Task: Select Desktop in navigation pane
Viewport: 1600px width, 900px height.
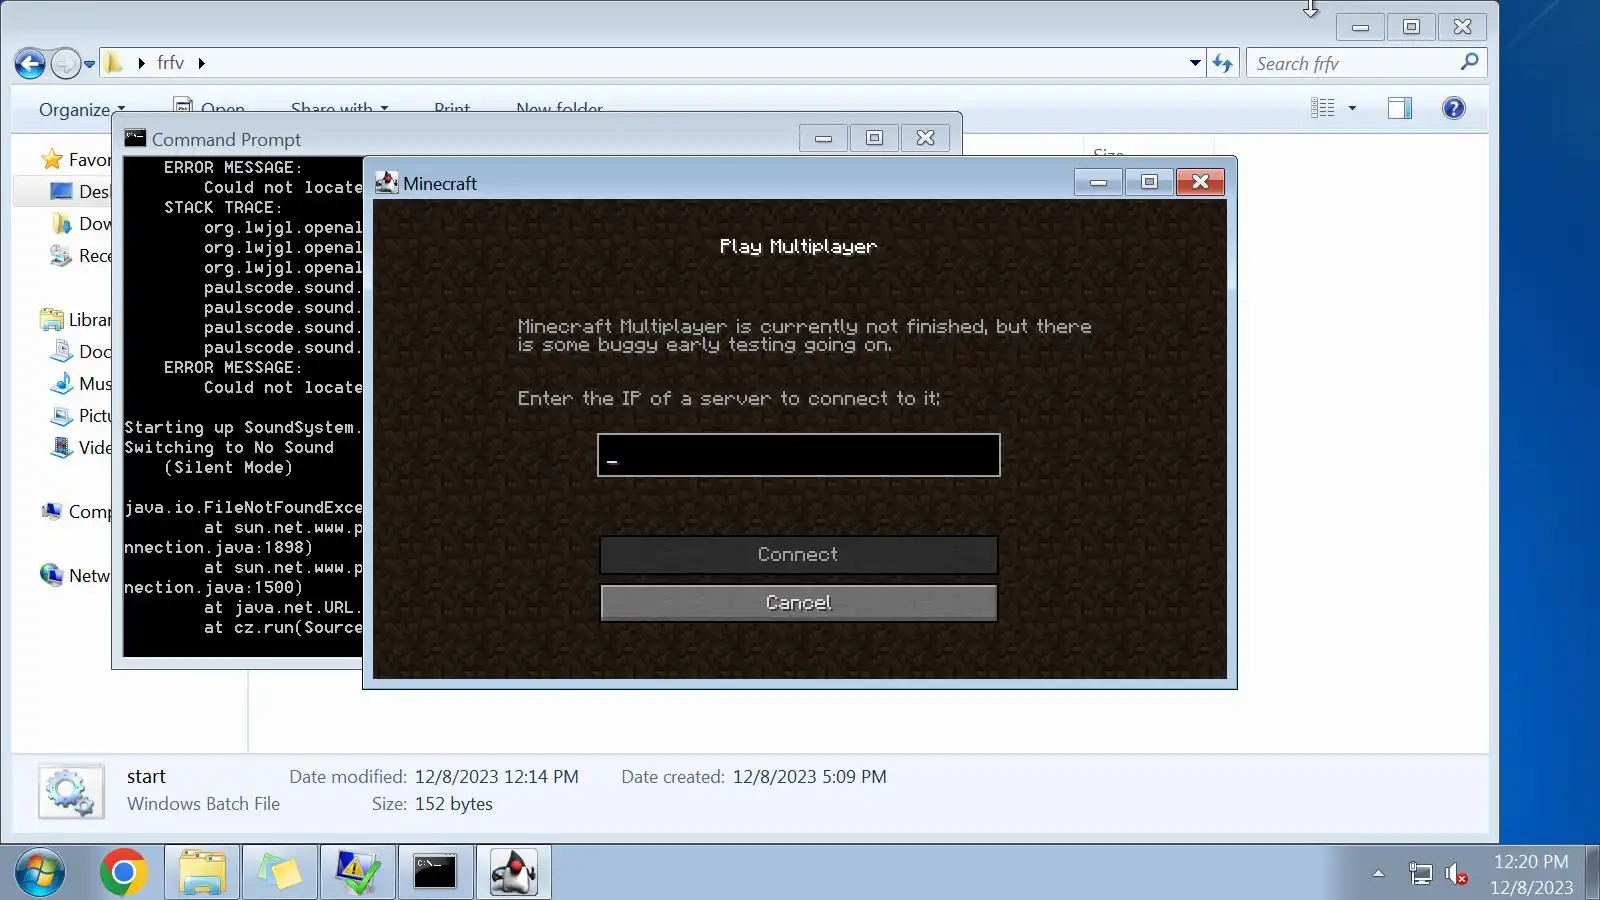Action: (x=81, y=191)
